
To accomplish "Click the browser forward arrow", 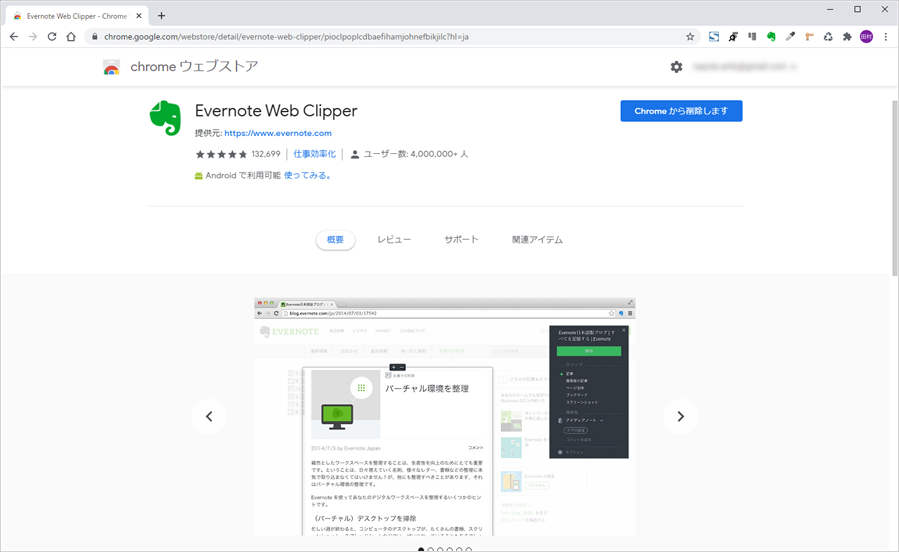I will 33,37.
